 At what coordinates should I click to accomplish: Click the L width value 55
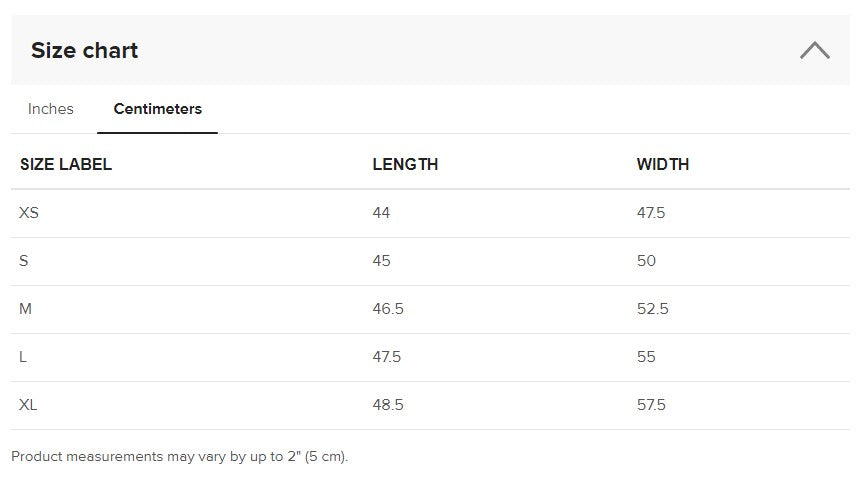click(x=646, y=357)
